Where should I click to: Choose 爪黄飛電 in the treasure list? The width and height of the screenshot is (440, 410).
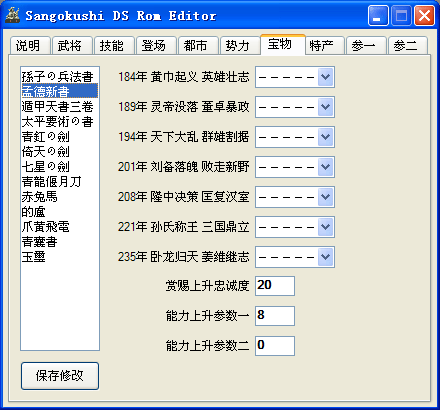(60, 226)
